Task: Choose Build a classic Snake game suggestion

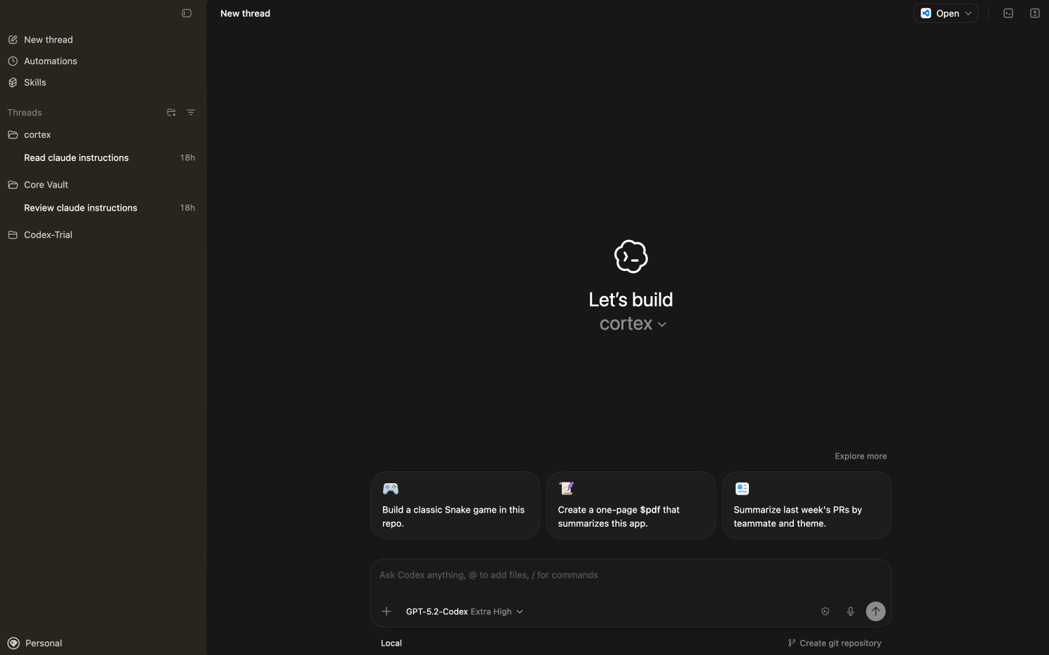Action: [x=455, y=505]
